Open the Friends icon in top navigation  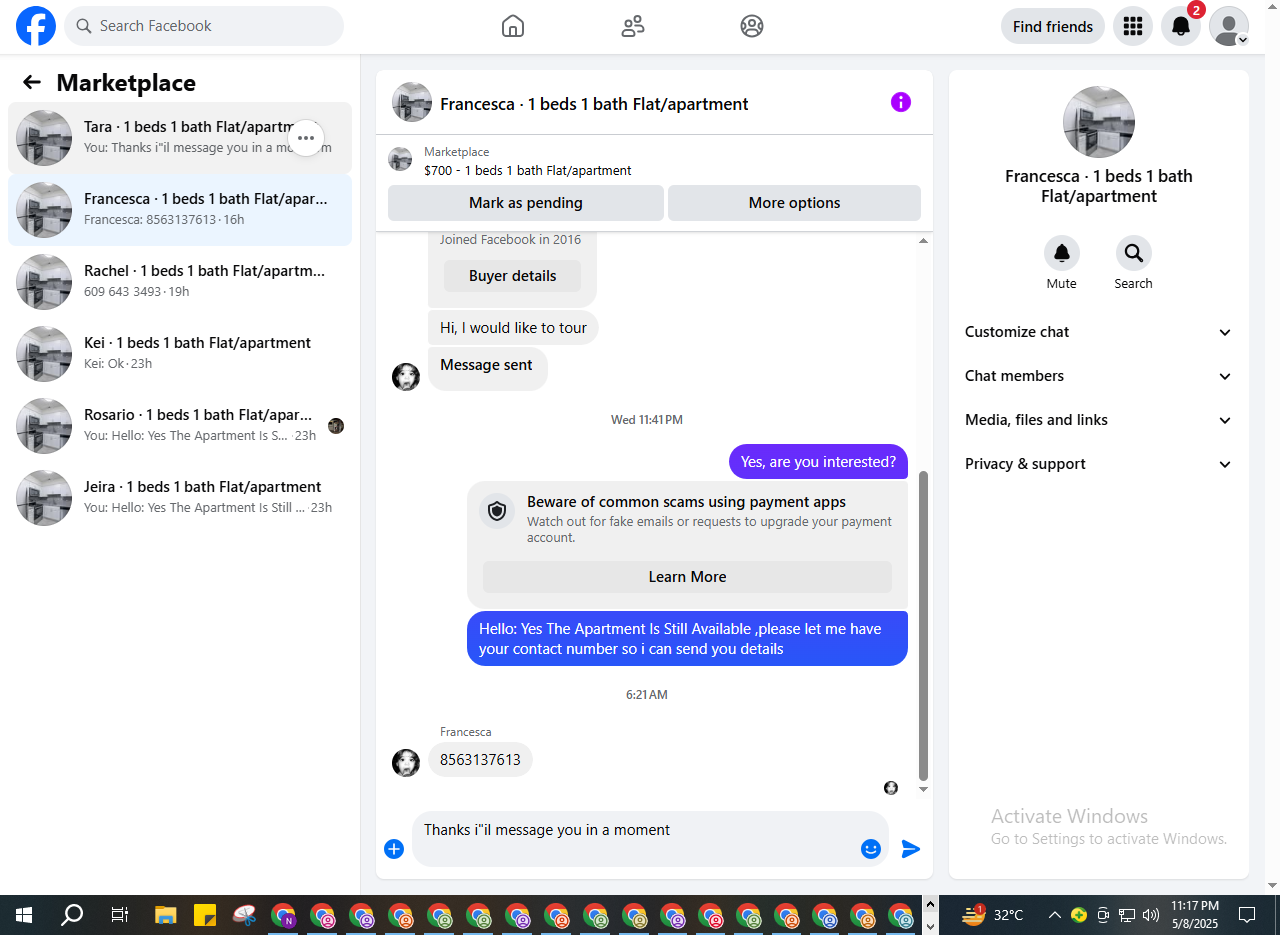coord(633,26)
